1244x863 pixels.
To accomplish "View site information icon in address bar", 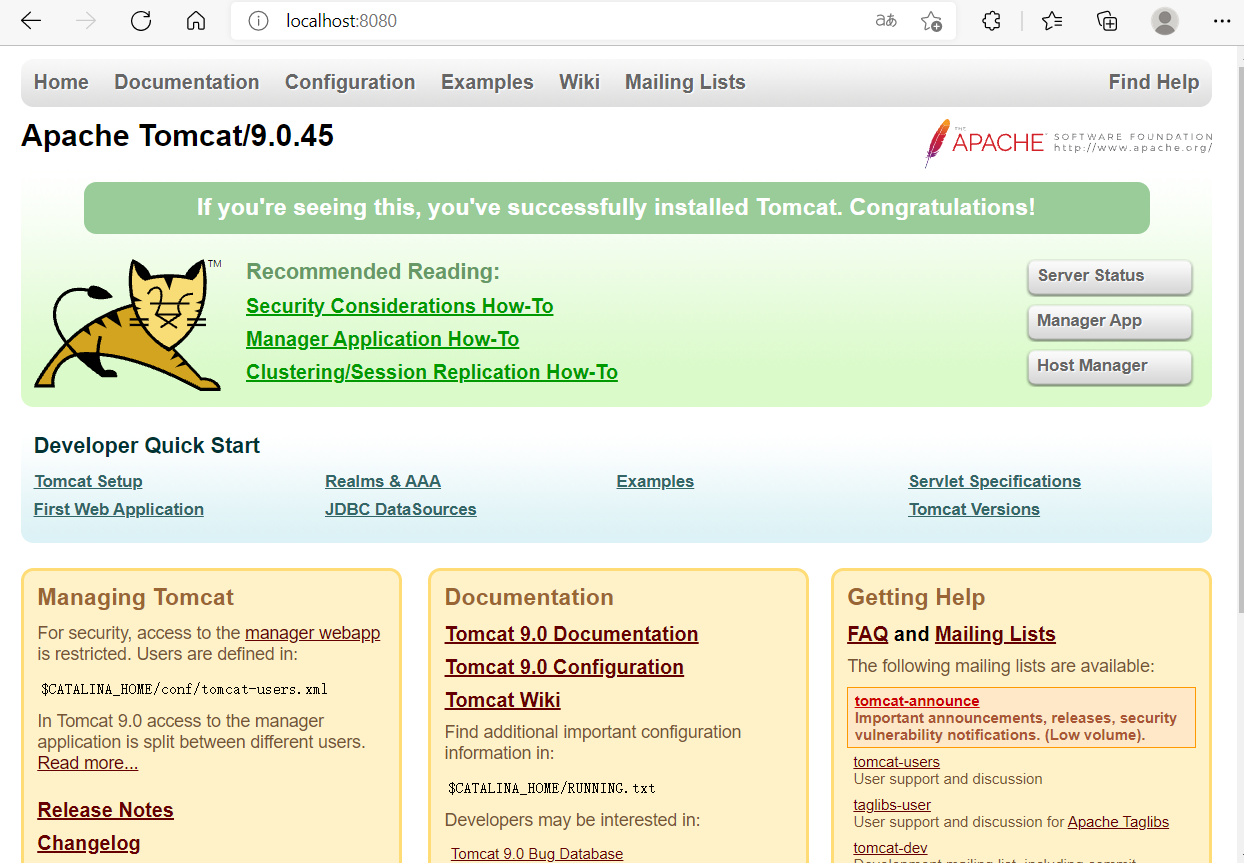I will point(258,21).
